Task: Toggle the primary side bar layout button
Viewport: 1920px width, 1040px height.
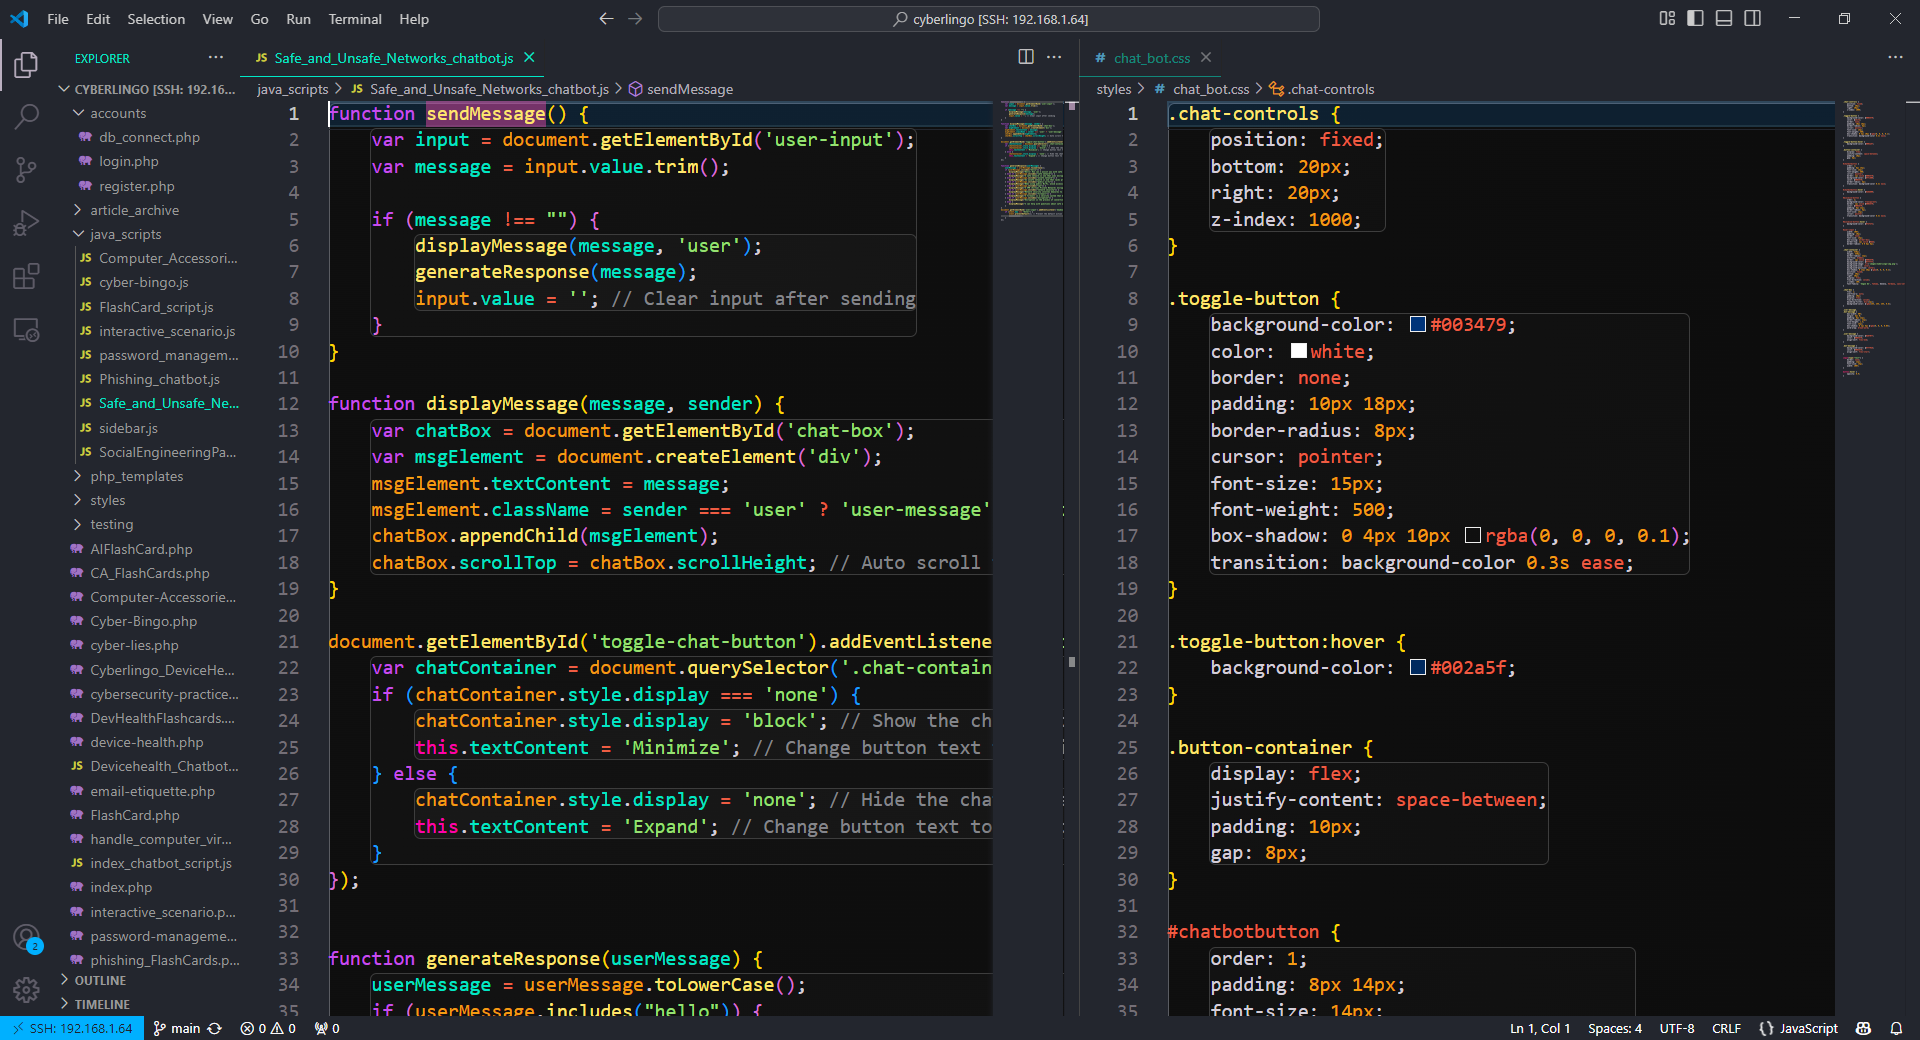Action: tap(1695, 19)
